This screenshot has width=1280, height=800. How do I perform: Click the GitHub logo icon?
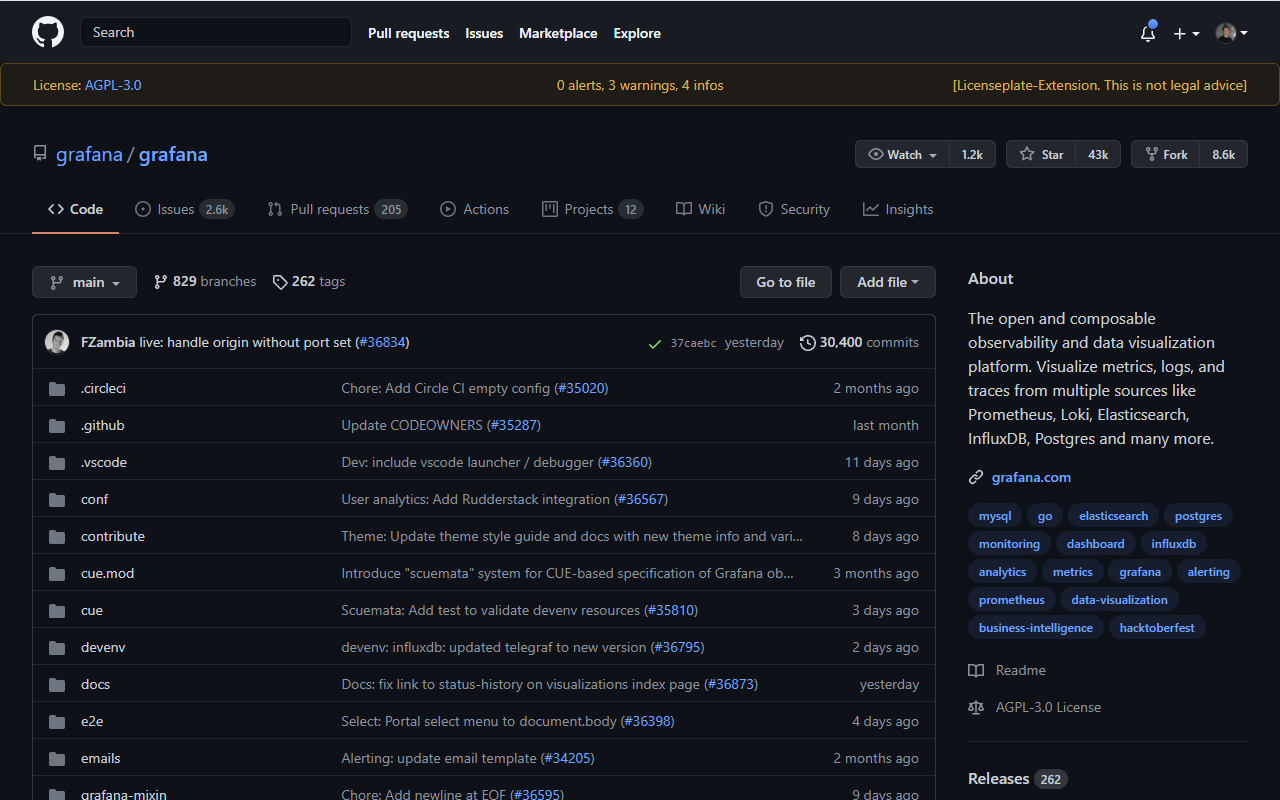click(48, 32)
